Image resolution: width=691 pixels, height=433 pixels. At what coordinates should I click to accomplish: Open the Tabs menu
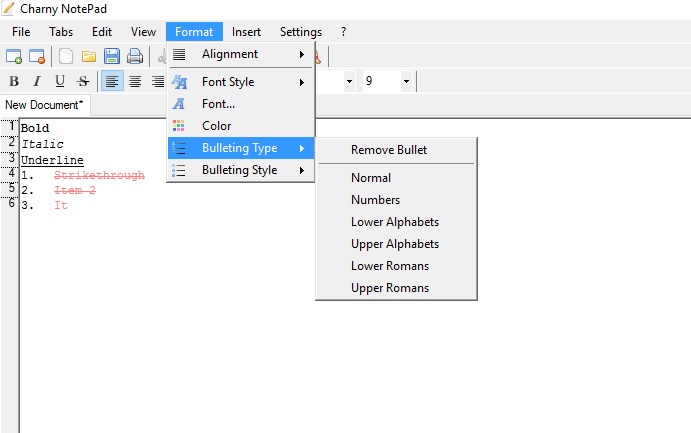click(61, 32)
